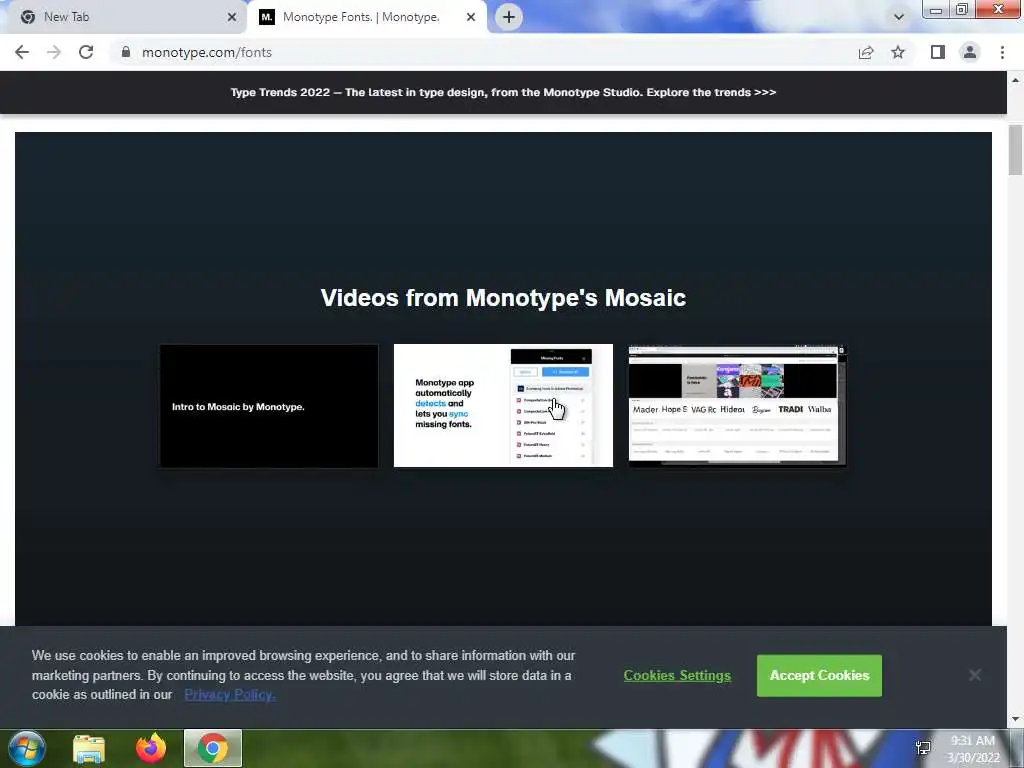Open the browser side panel icon
This screenshot has height=768, width=1024.
938,52
